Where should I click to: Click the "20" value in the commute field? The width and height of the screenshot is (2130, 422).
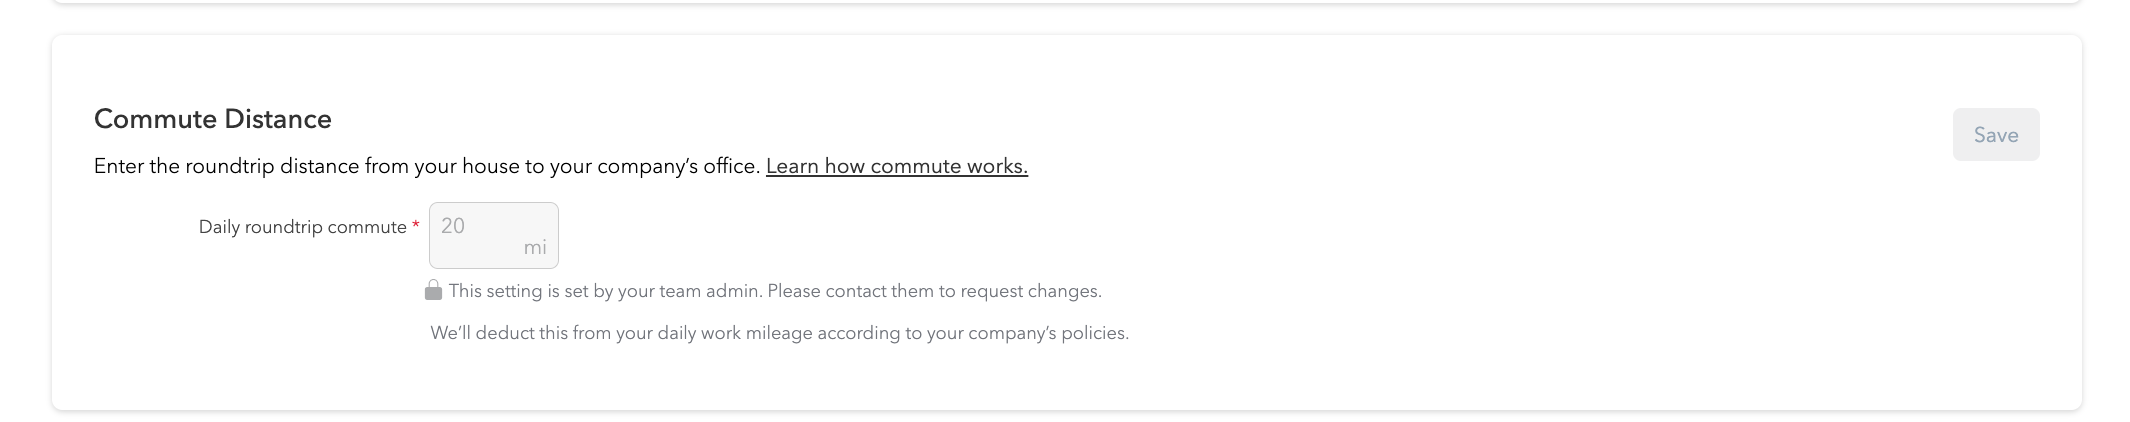point(453,226)
